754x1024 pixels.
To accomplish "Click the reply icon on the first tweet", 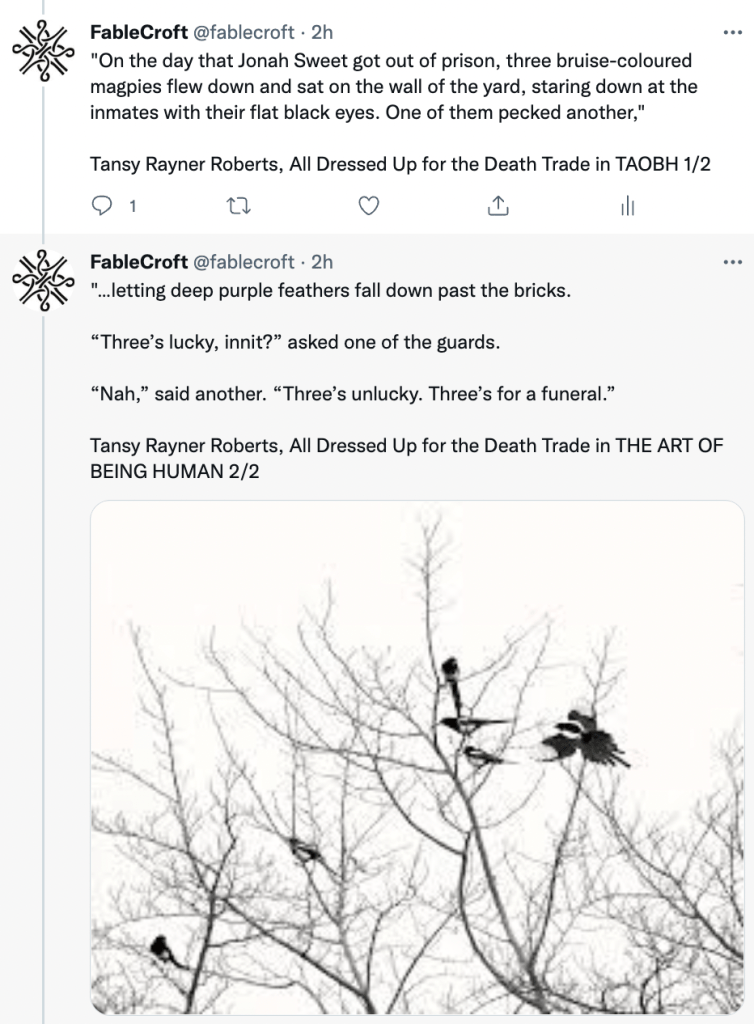I will pyautogui.click(x=101, y=206).
